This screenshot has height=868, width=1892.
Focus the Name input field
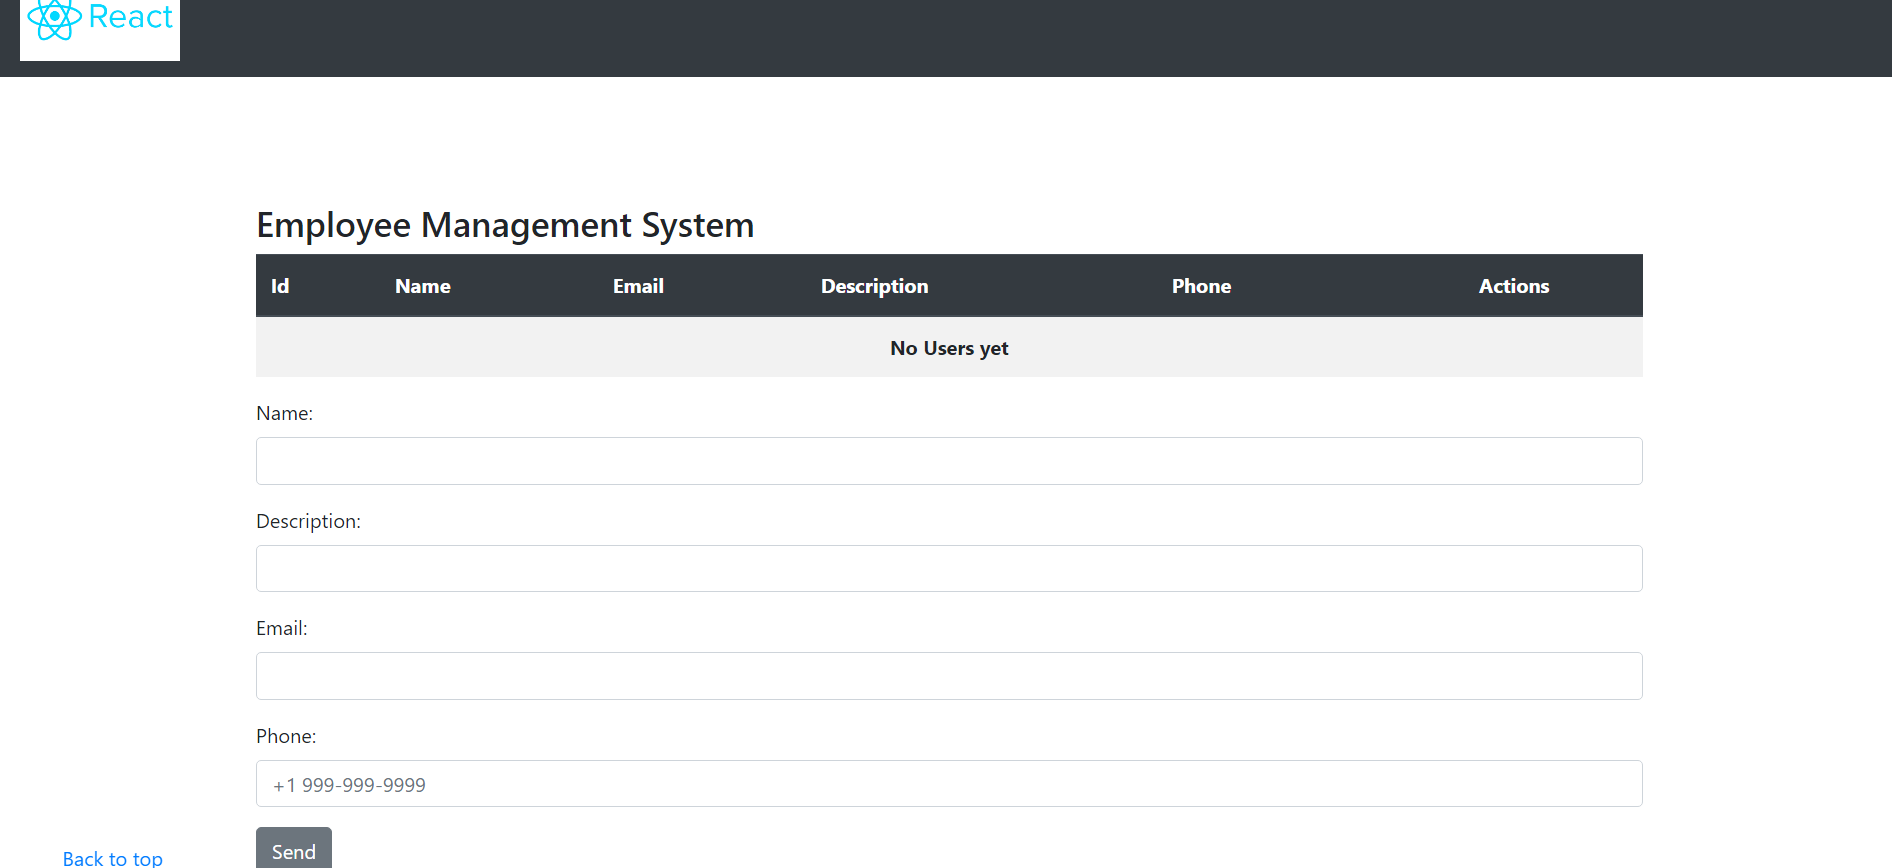click(x=949, y=461)
